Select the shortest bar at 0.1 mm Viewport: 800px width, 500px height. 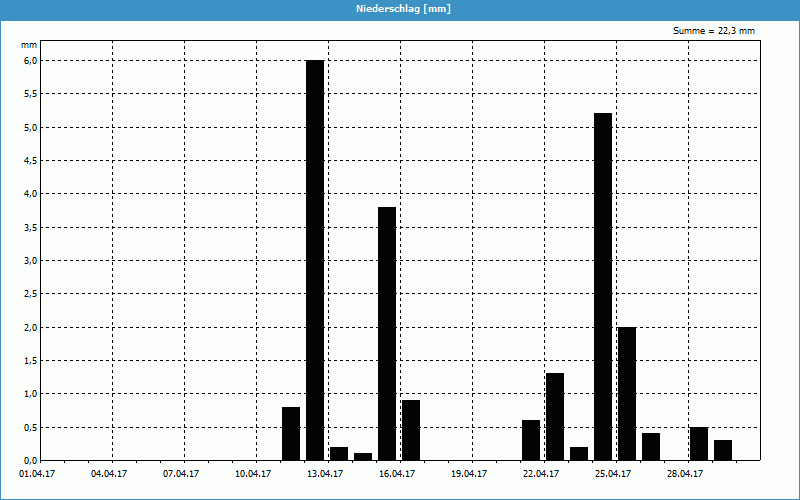(x=363, y=456)
